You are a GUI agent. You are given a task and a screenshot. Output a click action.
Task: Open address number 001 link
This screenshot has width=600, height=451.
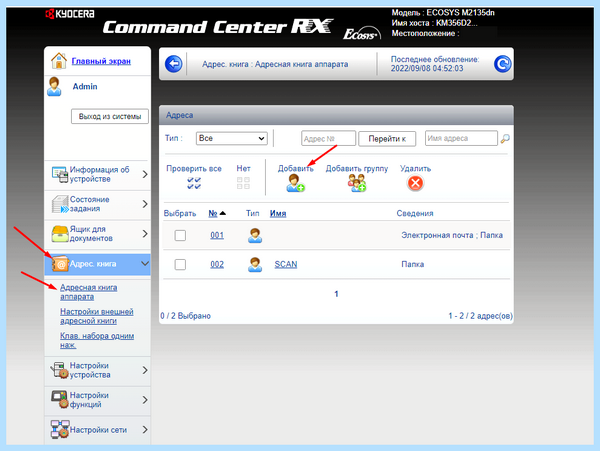pyautogui.click(x=217, y=235)
